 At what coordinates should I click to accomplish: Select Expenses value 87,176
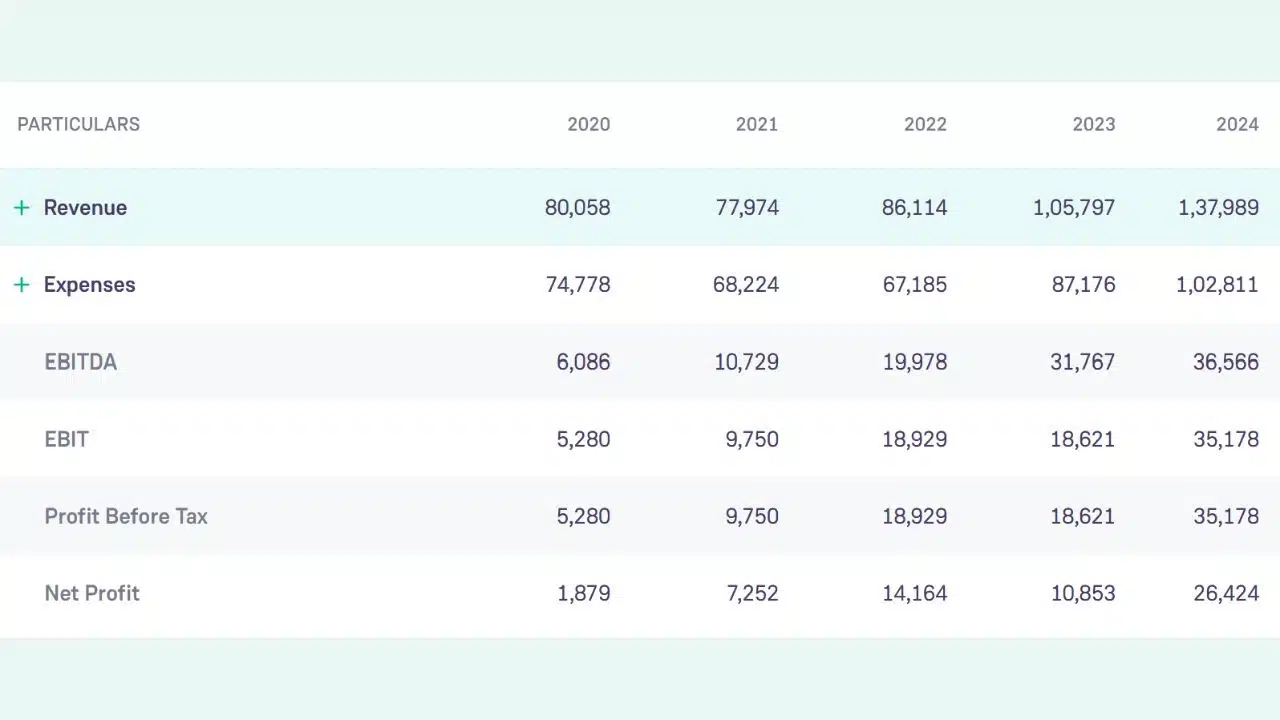pos(1083,285)
